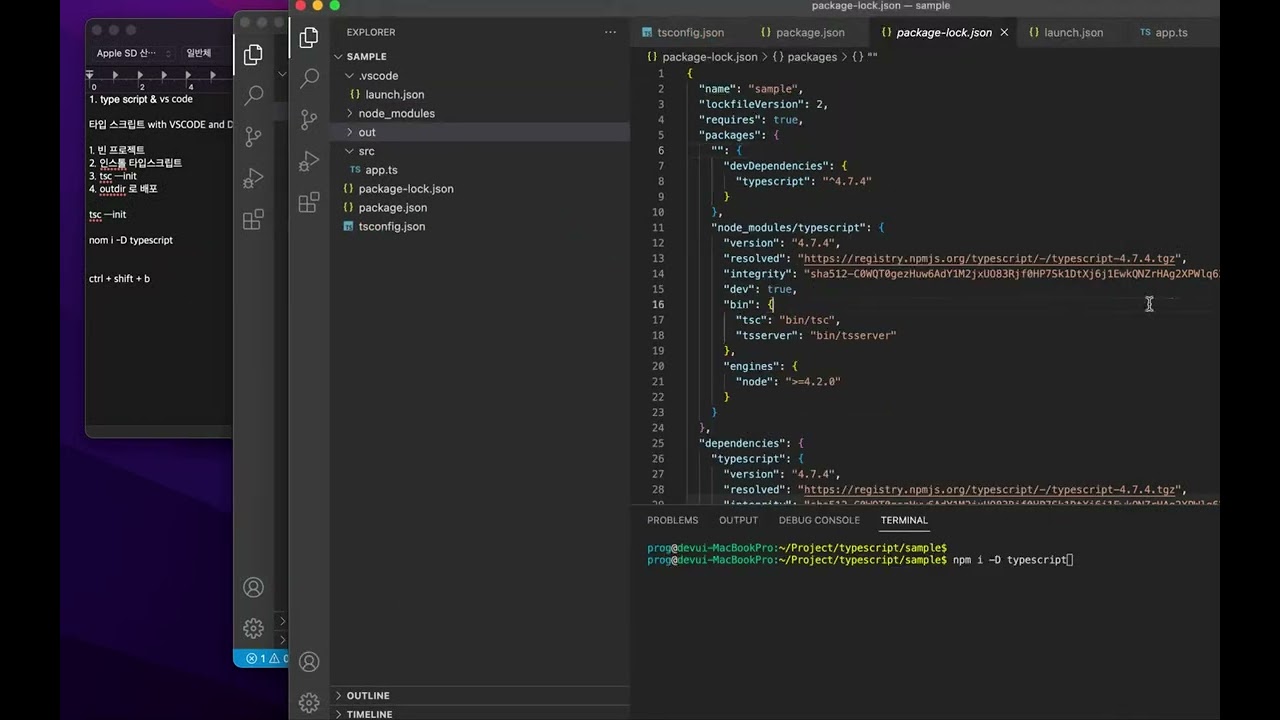Click the "tsserver" key on line 18
This screenshot has width=1280, height=720.
tap(768, 335)
